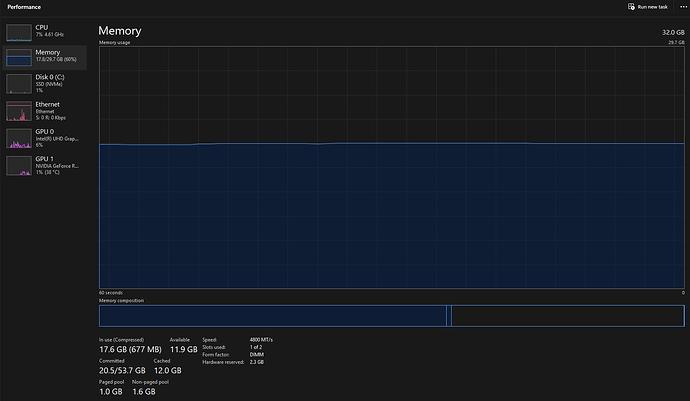Image resolution: width=690 pixels, height=401 pixels.
Task: Click the Hardware reserved label
Action: 223,362
